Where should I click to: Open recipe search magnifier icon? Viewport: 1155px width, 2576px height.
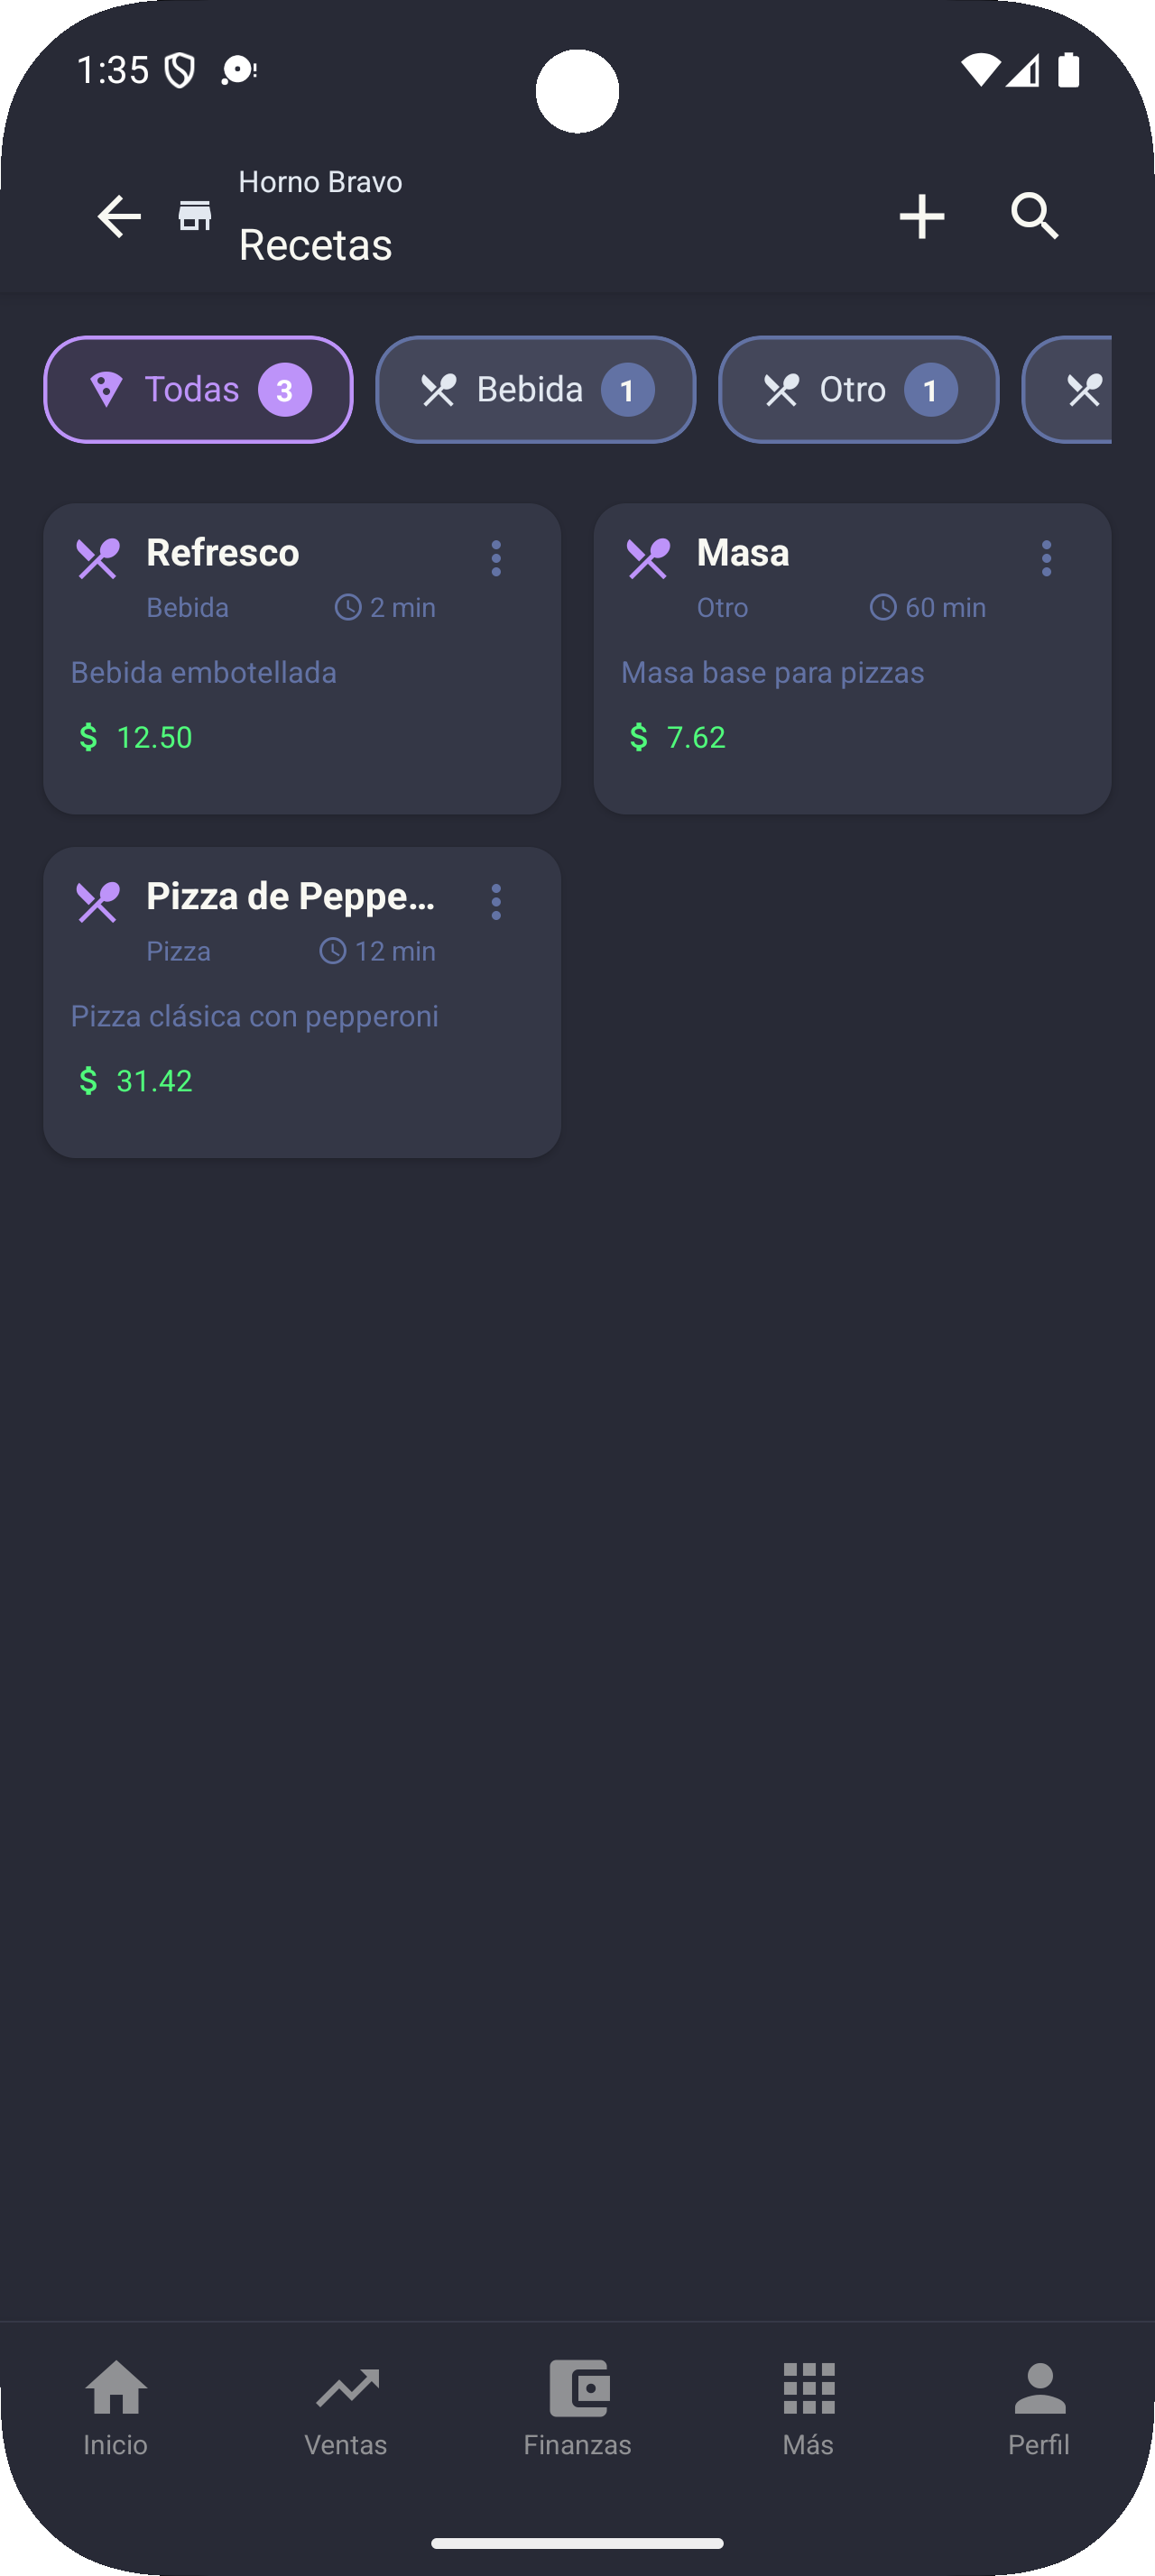click(x=1034, y=216)
